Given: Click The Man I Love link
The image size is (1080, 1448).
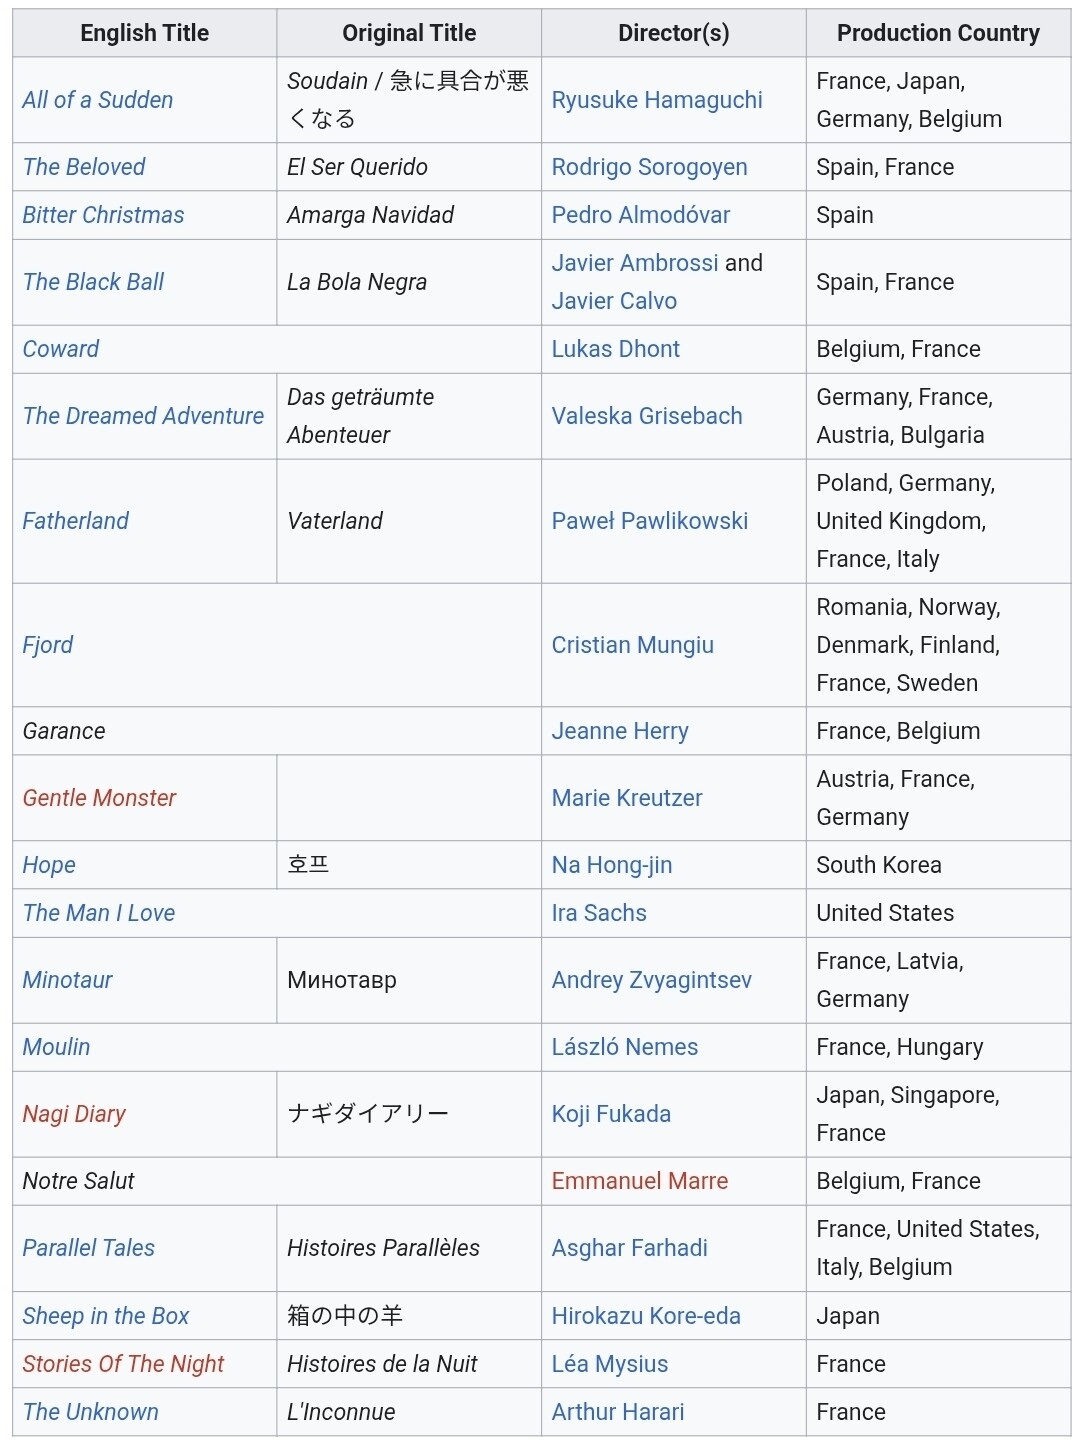Looking at the screenshot, I should pos(99,913).
